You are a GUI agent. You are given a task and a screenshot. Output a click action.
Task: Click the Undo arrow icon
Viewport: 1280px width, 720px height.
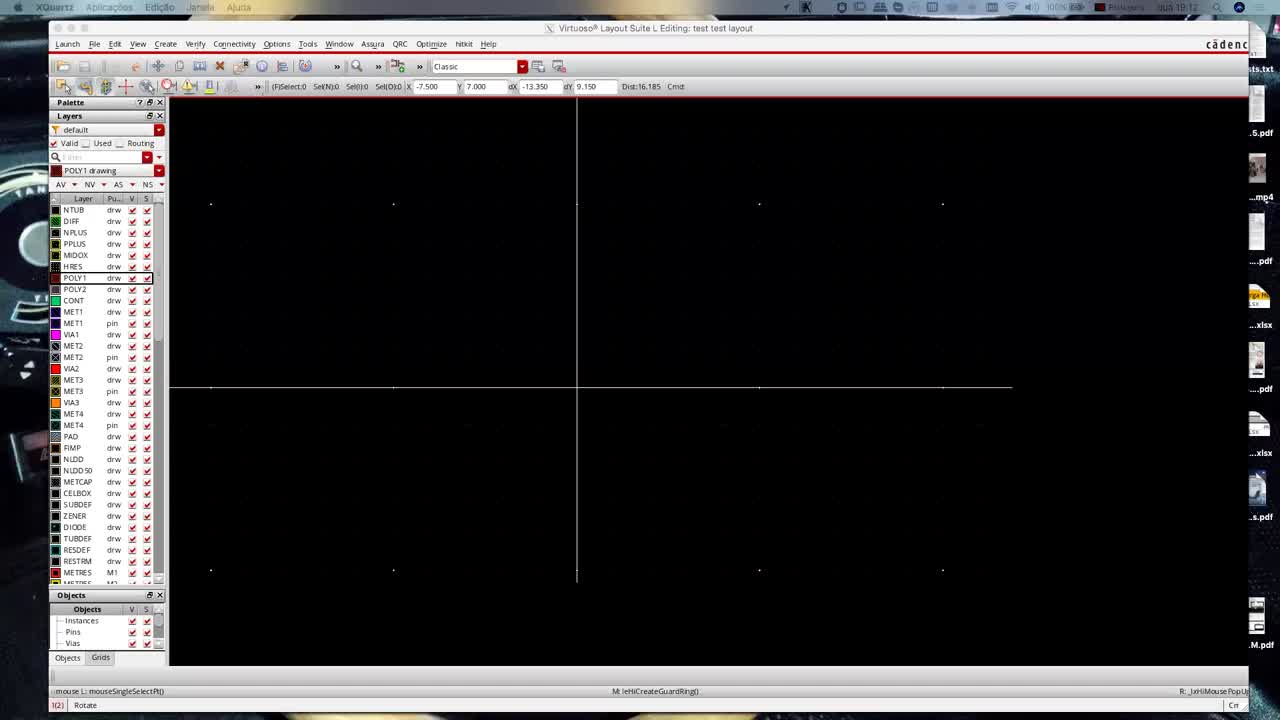pos(136,66)
